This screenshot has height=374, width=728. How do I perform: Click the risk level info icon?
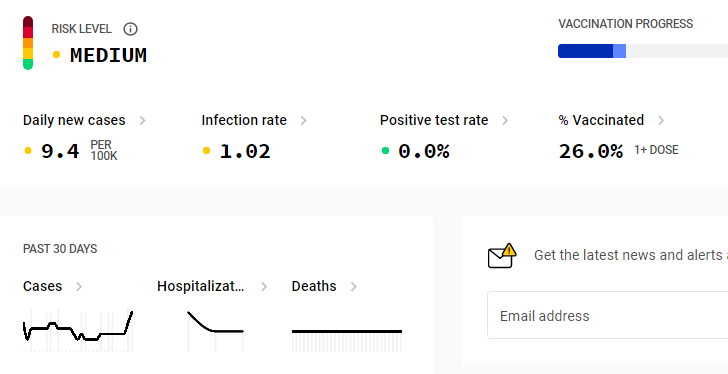coord(130,29)
